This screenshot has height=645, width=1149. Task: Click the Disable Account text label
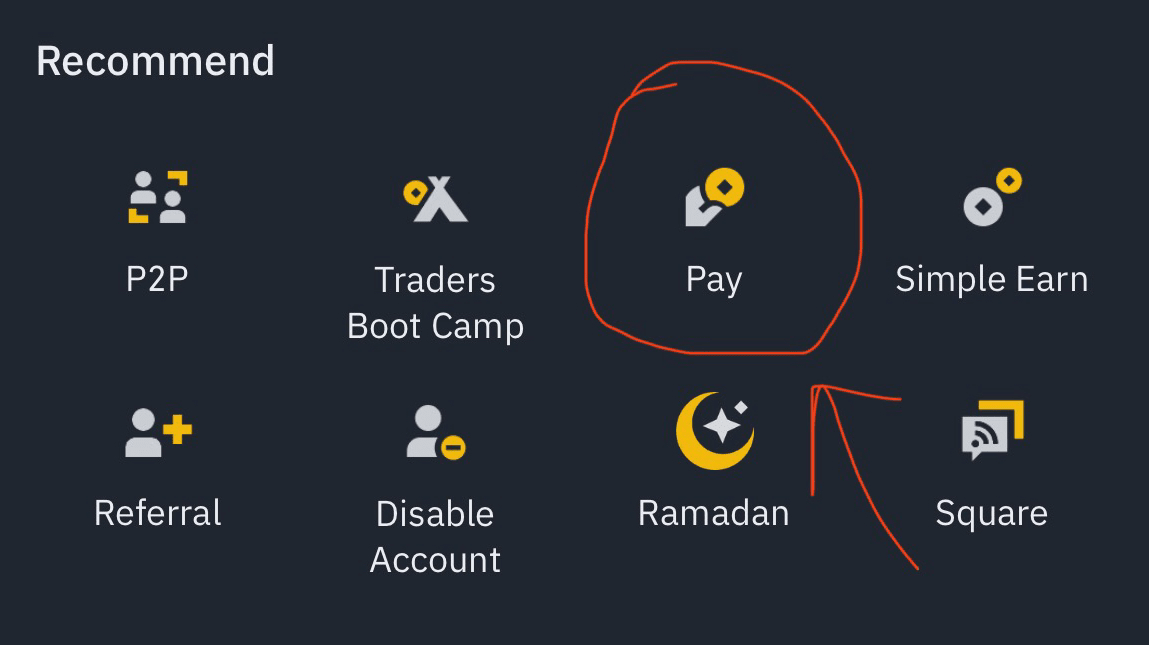pyautogui.click(x=435, y=537)
